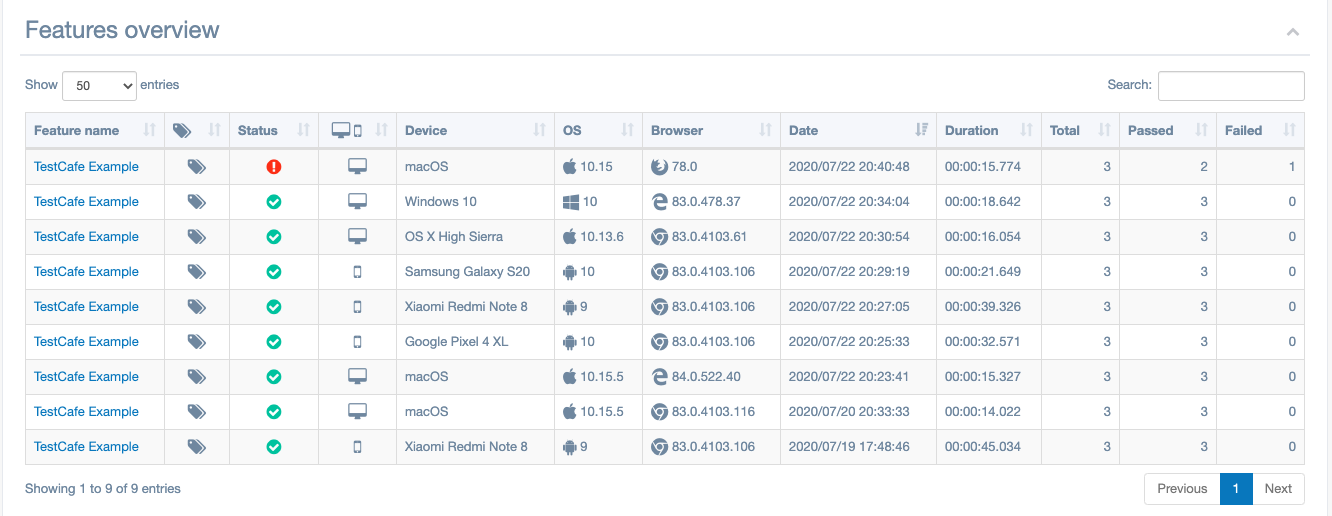Go to Previous page
1332x516 pixels.
click(x=1182, y=489)
